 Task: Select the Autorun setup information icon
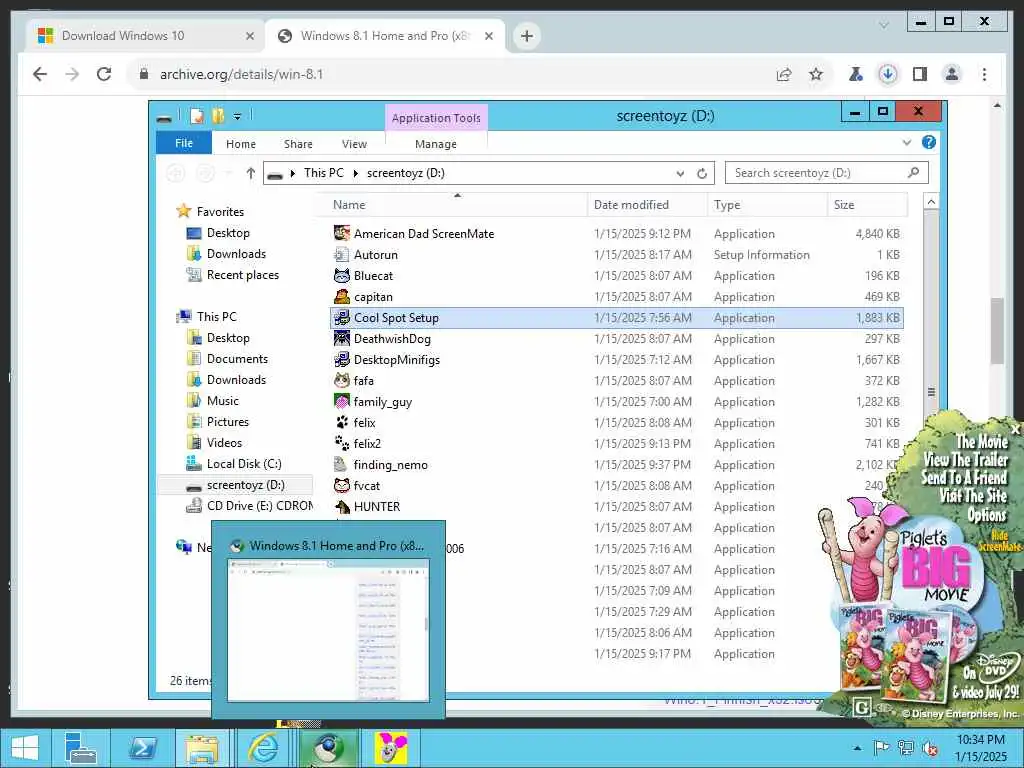[x=342, y=255]
